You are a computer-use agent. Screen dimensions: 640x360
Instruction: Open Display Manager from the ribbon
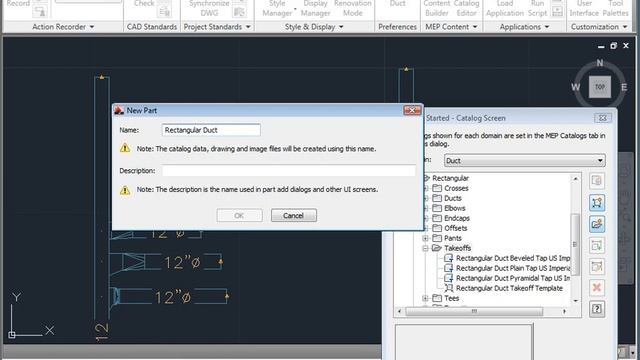pos(315,8)
